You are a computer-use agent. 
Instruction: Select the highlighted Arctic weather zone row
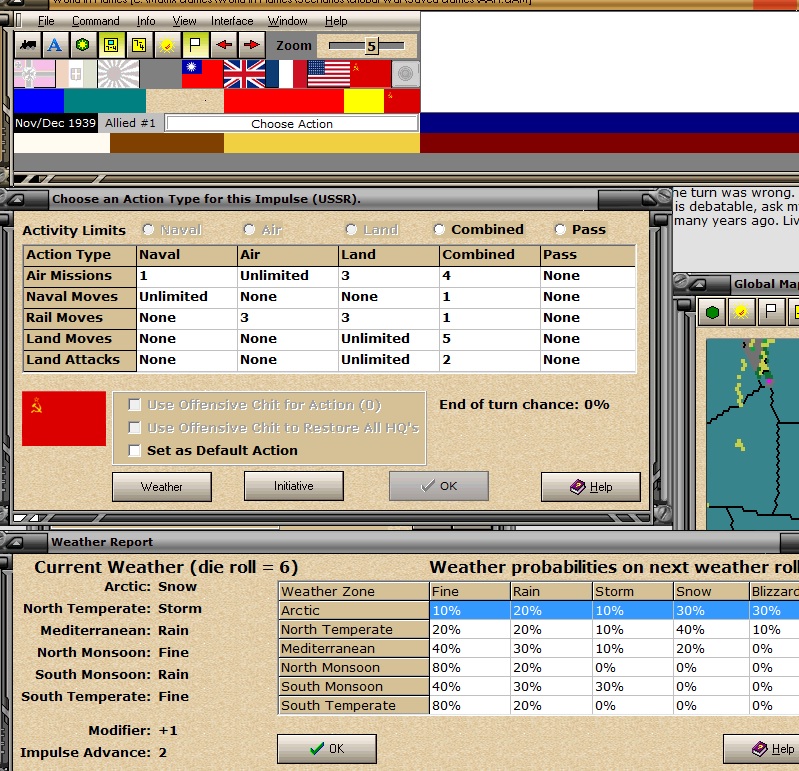tap(539, 610)
